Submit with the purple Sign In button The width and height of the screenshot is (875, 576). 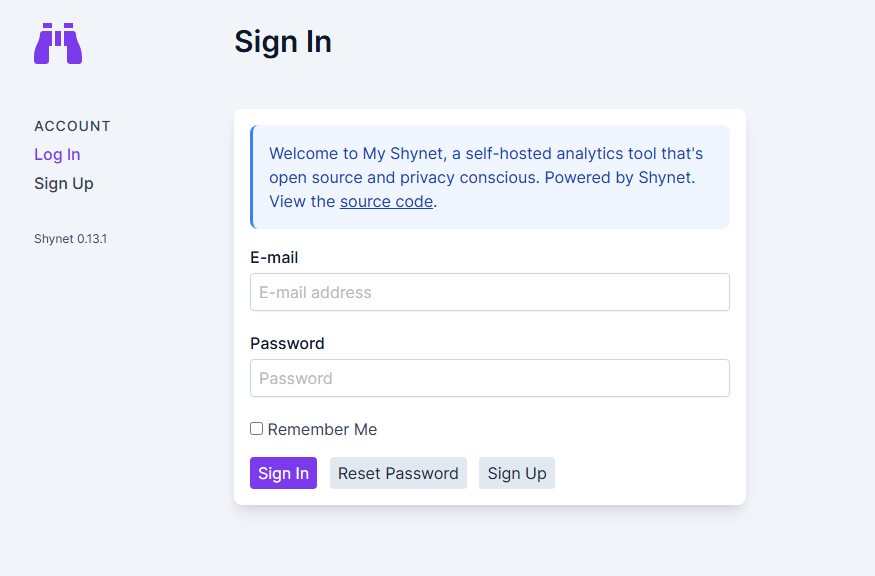click(283, 473)
